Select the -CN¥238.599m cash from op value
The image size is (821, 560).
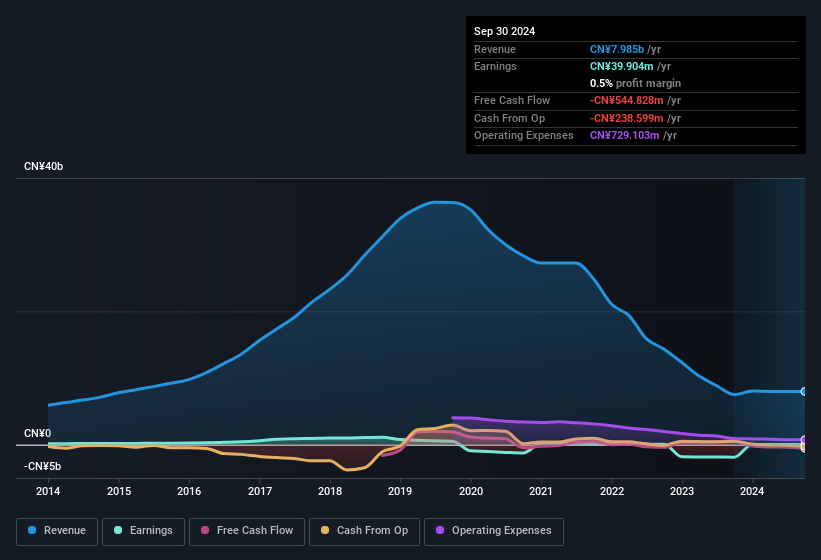coord(626,118)
